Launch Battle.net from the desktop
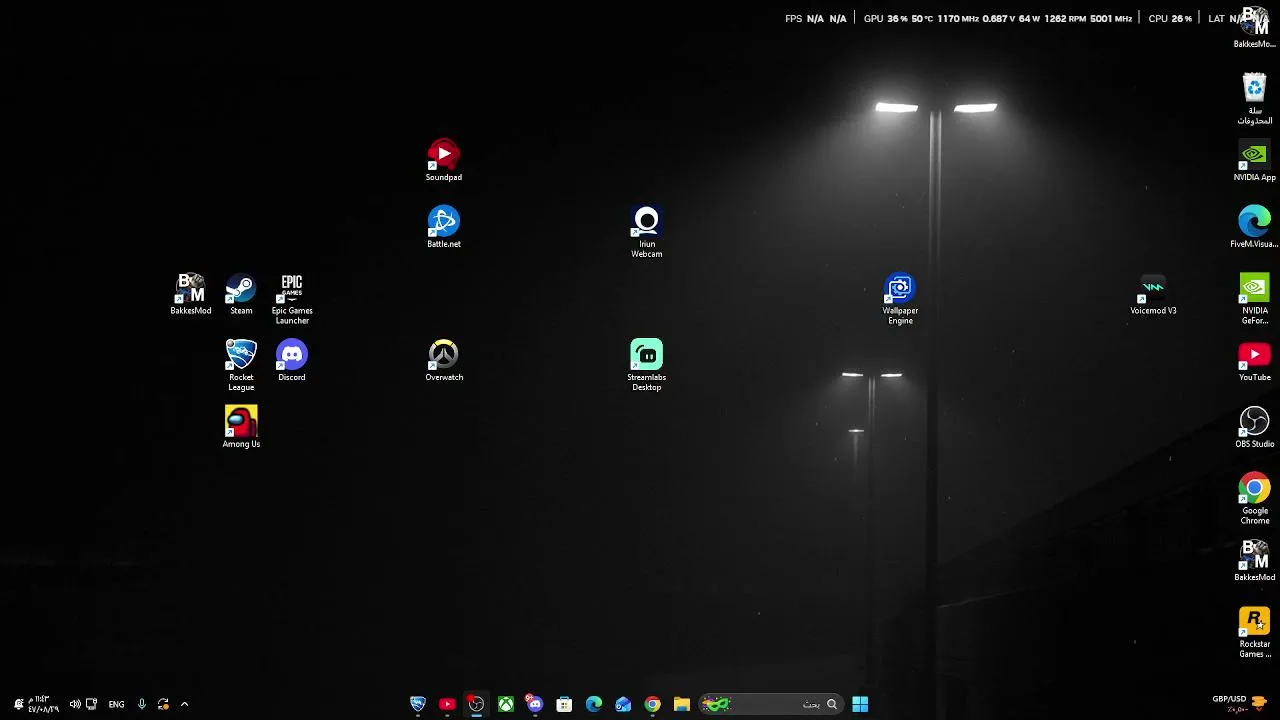 (444, 227)
